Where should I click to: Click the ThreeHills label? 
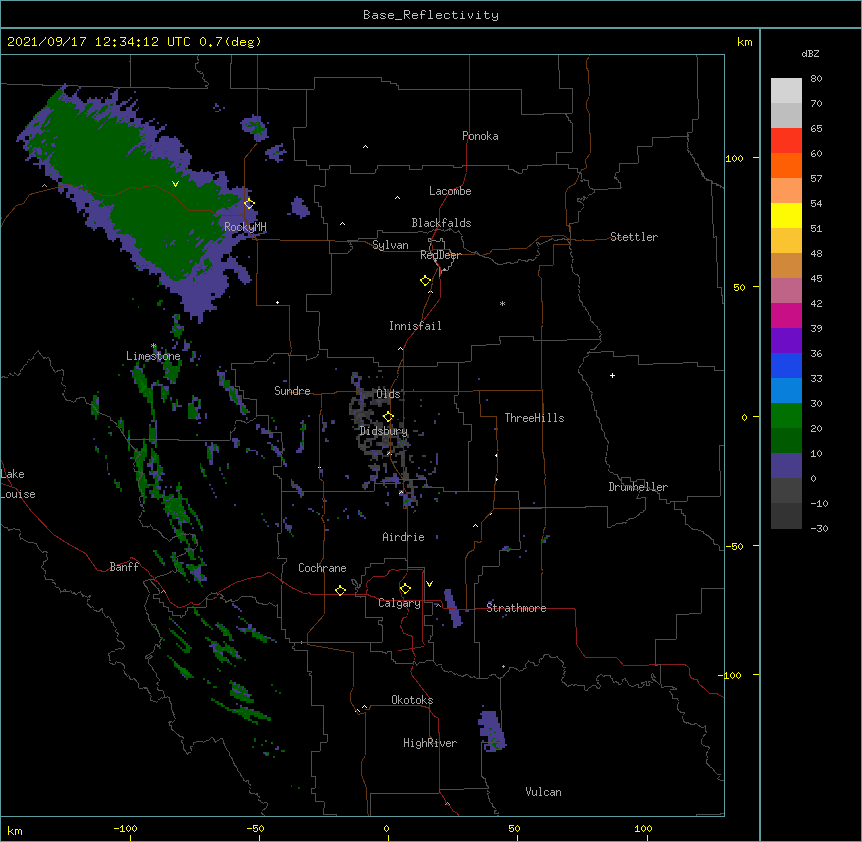[534, 418]
